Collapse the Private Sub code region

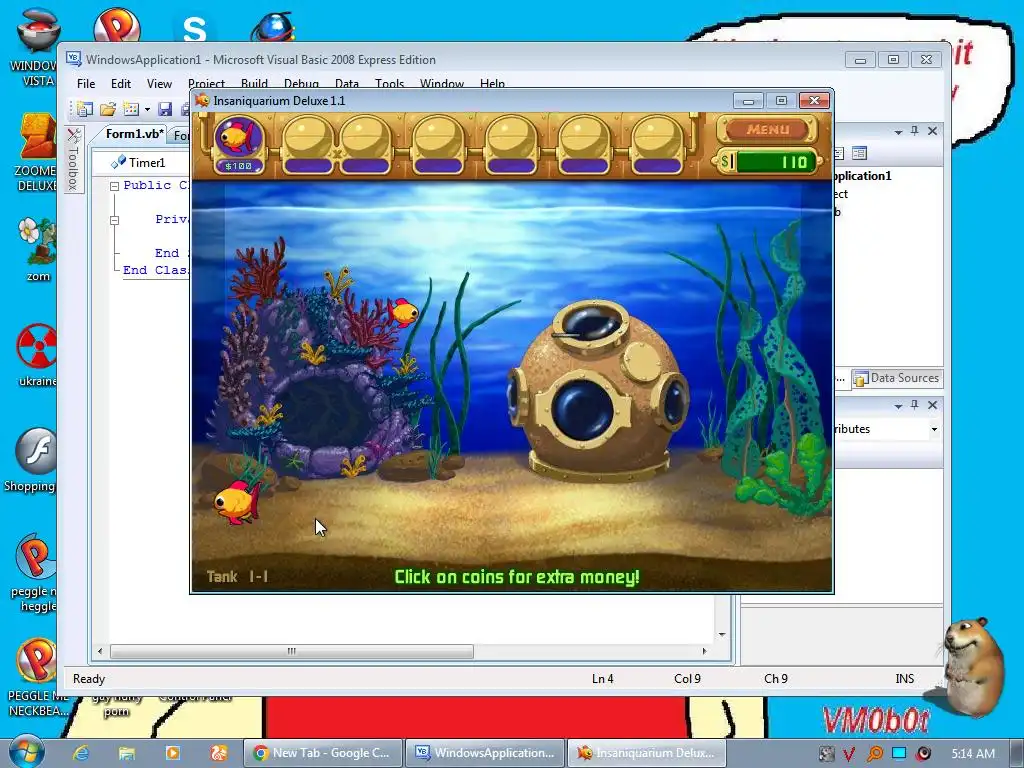click(114, 220)
